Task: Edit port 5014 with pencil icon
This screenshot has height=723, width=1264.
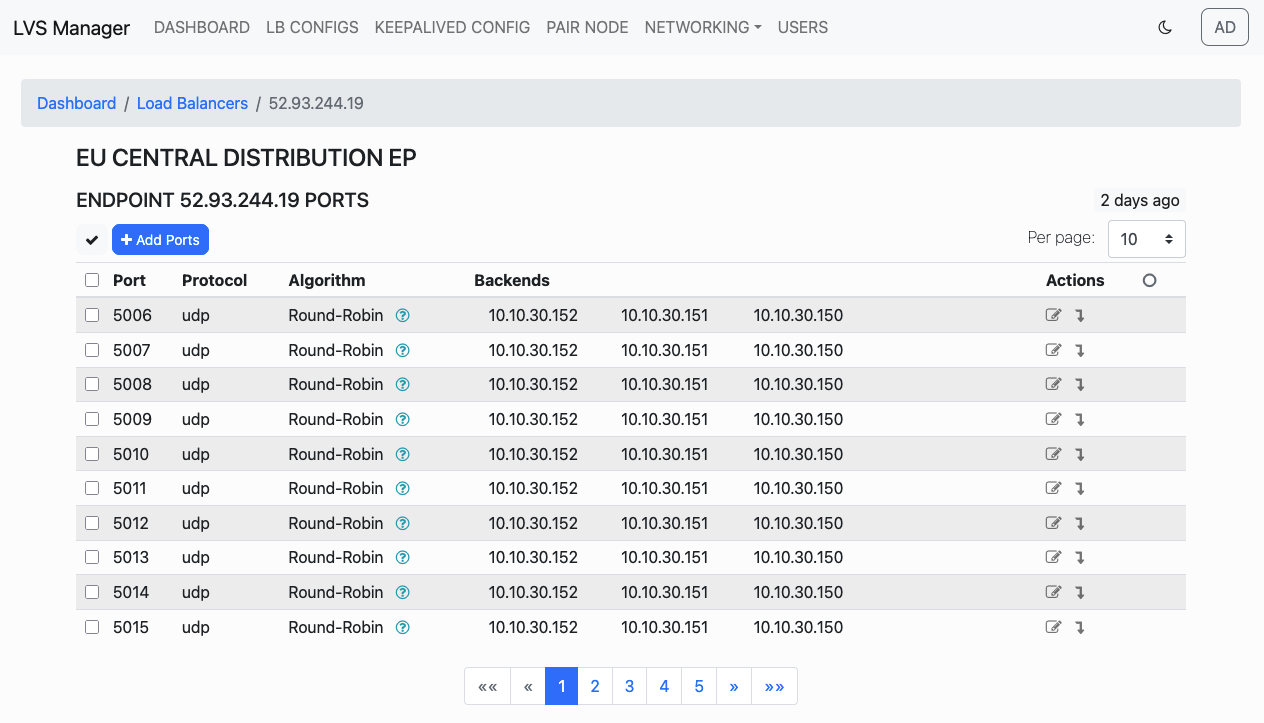Action: pyautogui.click(x=1053, y=592)
